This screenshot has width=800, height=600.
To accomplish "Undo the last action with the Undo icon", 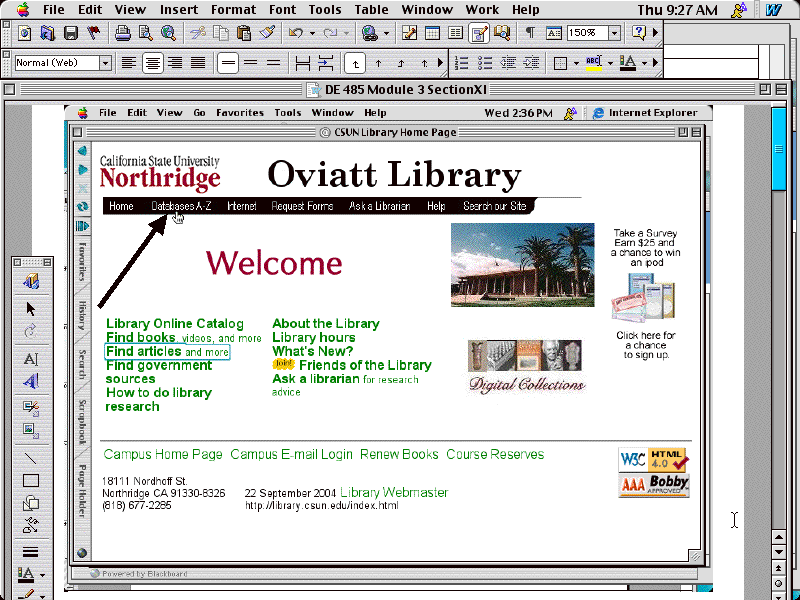I will pyautogui.click(x=295, y=33).
